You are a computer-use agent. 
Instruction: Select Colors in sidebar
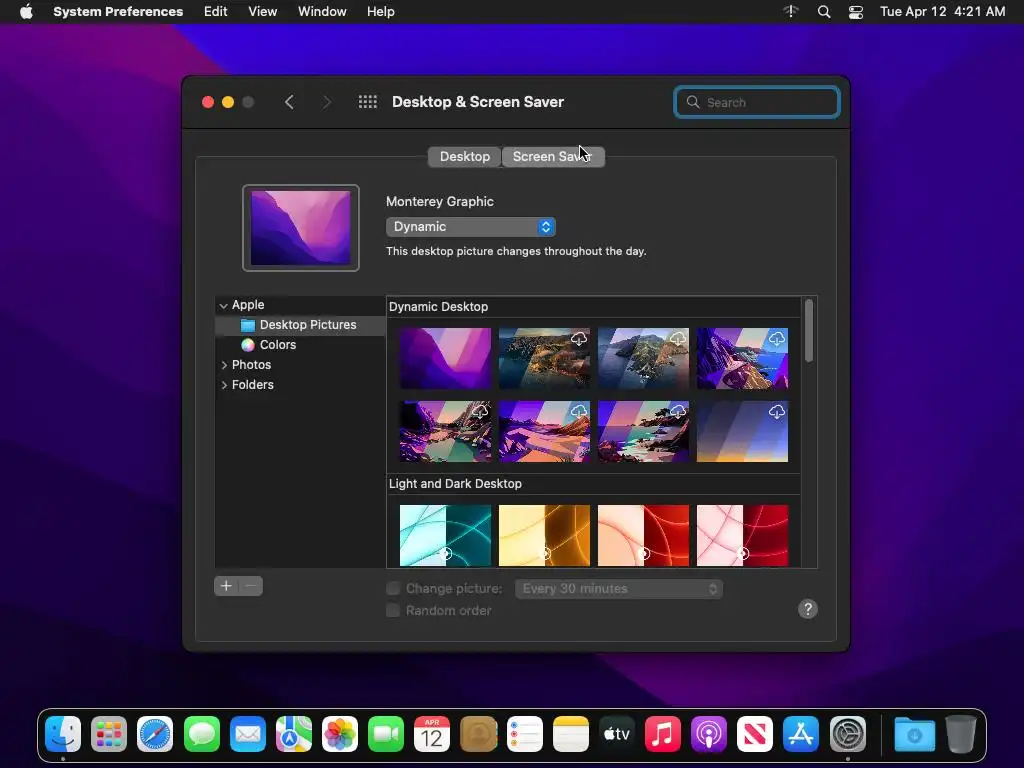pos(300,345)
